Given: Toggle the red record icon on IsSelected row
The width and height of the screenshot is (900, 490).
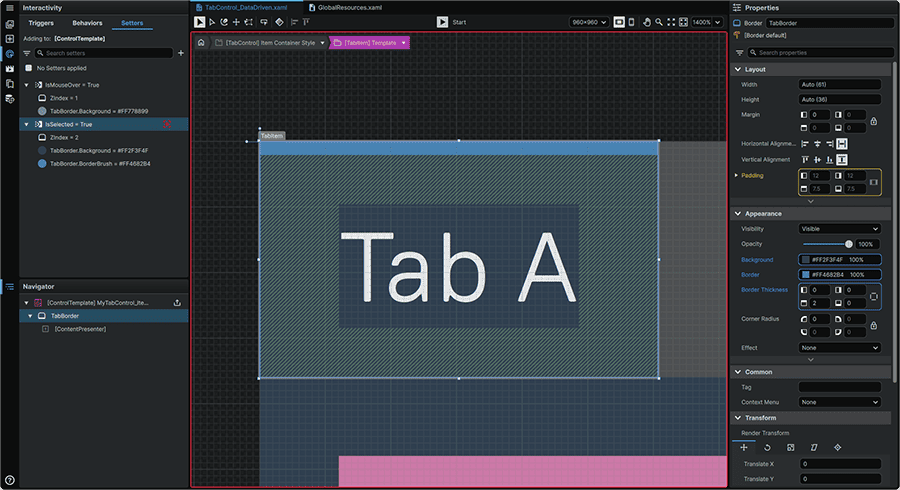Looking at the screenshot, I should [167, 124].
